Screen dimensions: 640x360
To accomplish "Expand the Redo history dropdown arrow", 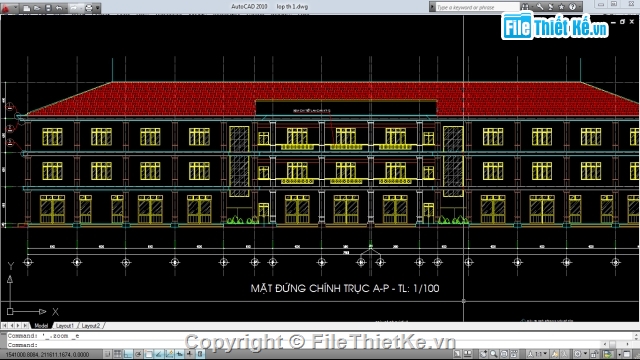I will [x=81, y=8].
